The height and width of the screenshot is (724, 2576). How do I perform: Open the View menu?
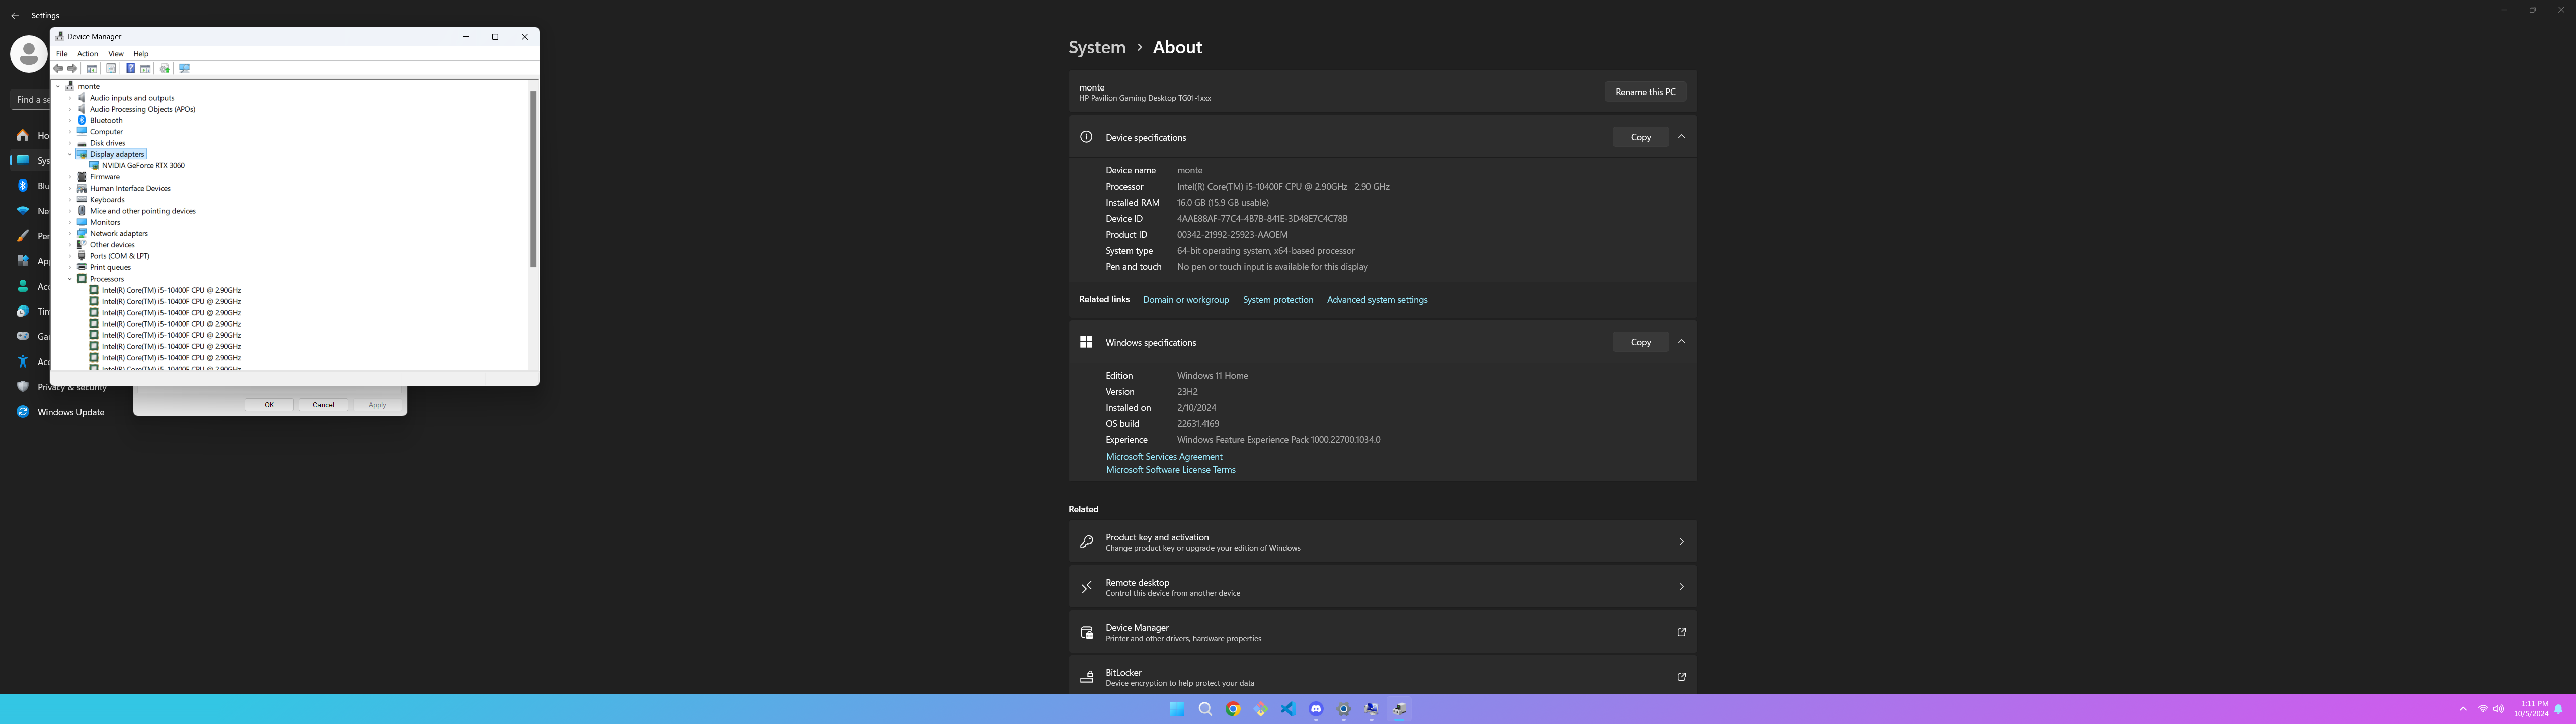click(116, 54)
